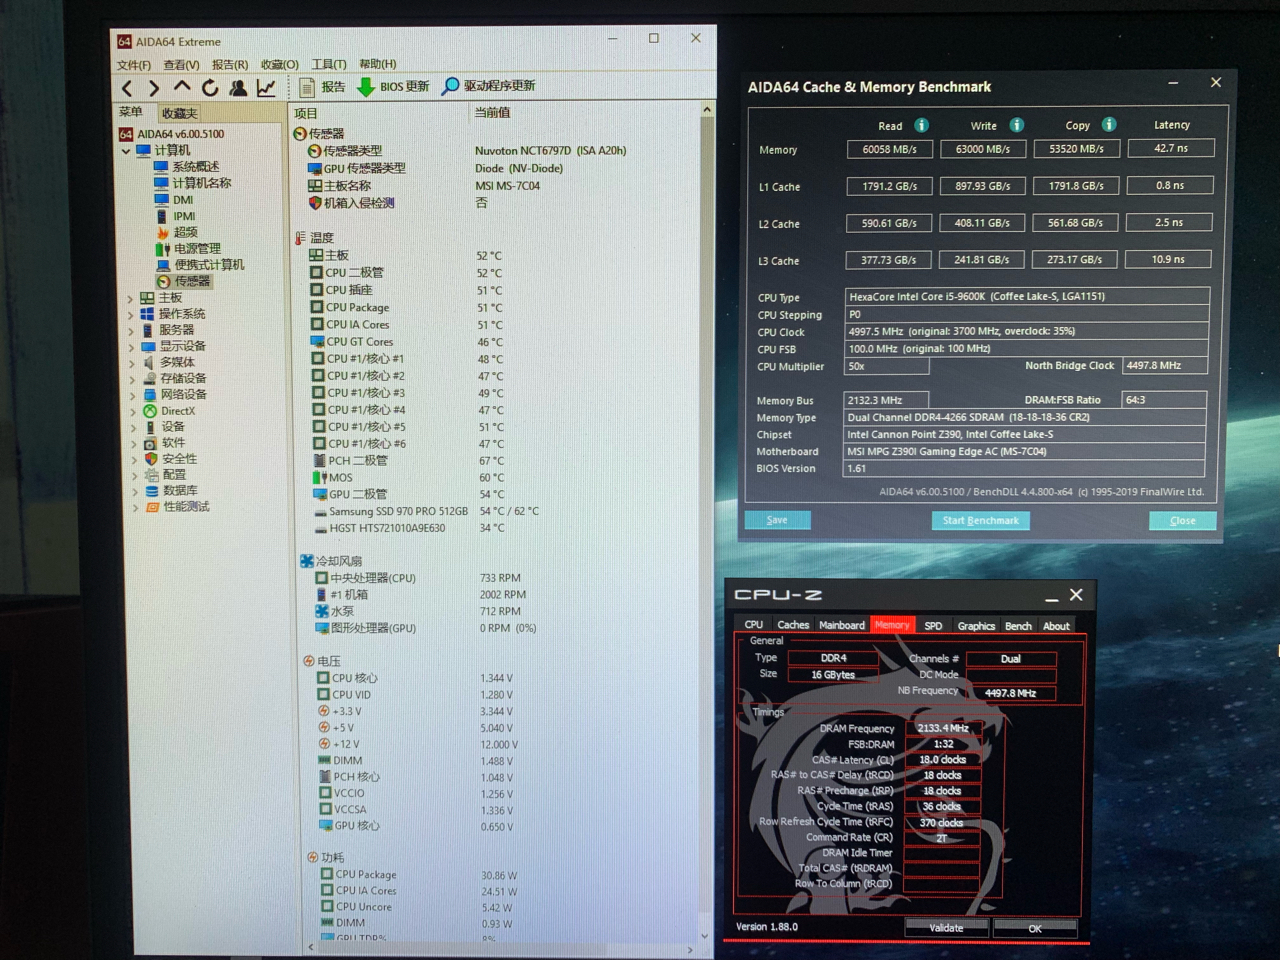Open the 报告 report toolbar button
The width and height of the screenshot is (1280, 960).
pyautogui.click(x=323, y=87)
